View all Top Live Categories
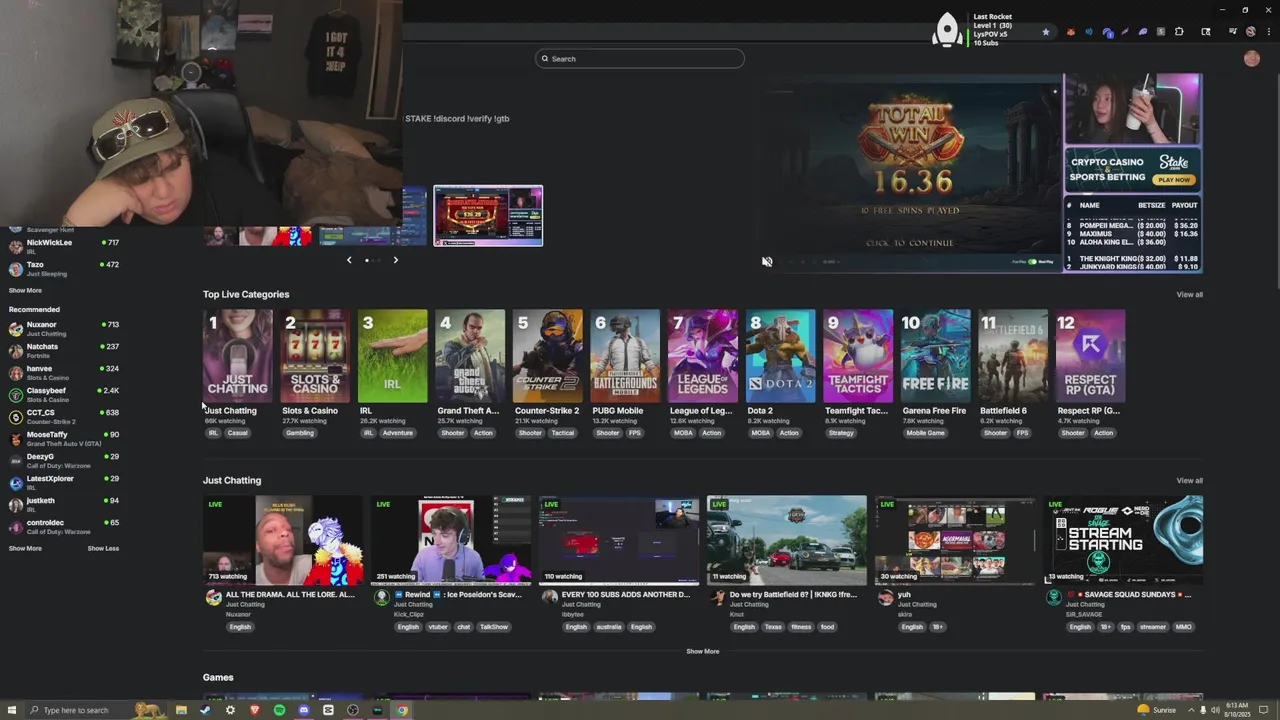The image size is (1280, 720). [x=1189, y=295]
